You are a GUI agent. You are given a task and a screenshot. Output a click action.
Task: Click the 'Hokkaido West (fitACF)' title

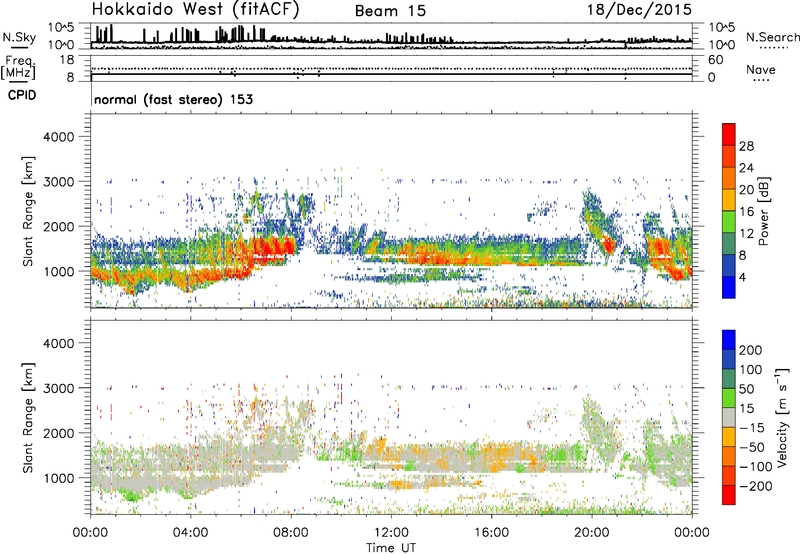point(195,9)
